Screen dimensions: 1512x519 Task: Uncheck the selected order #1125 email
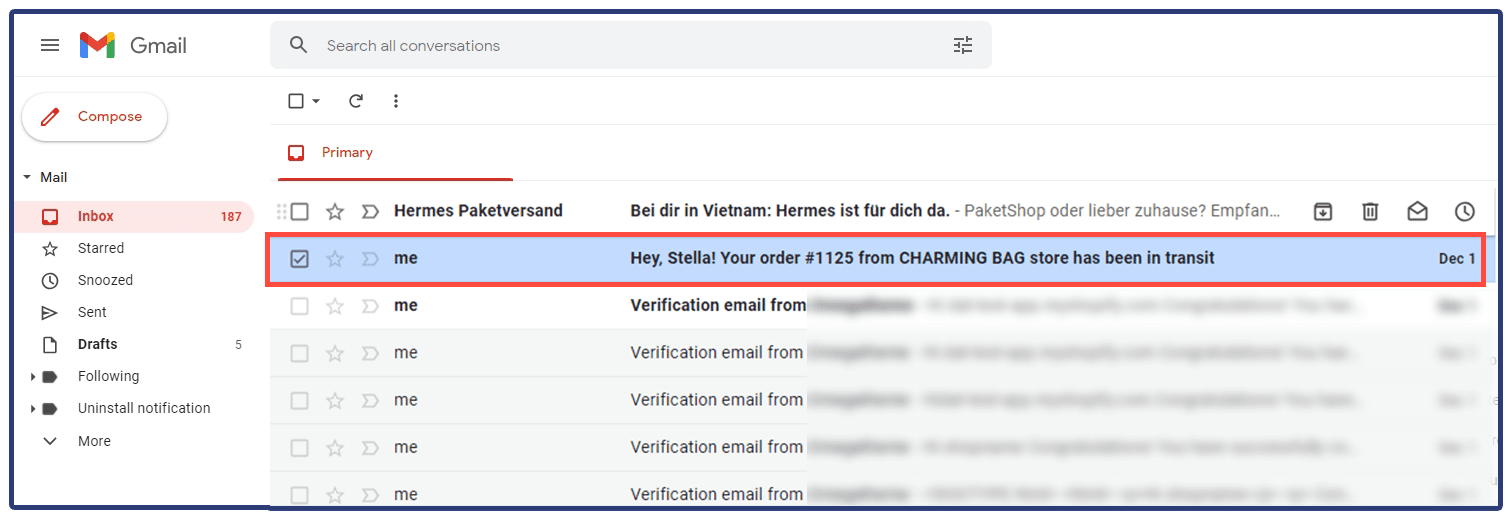[299, 259]
